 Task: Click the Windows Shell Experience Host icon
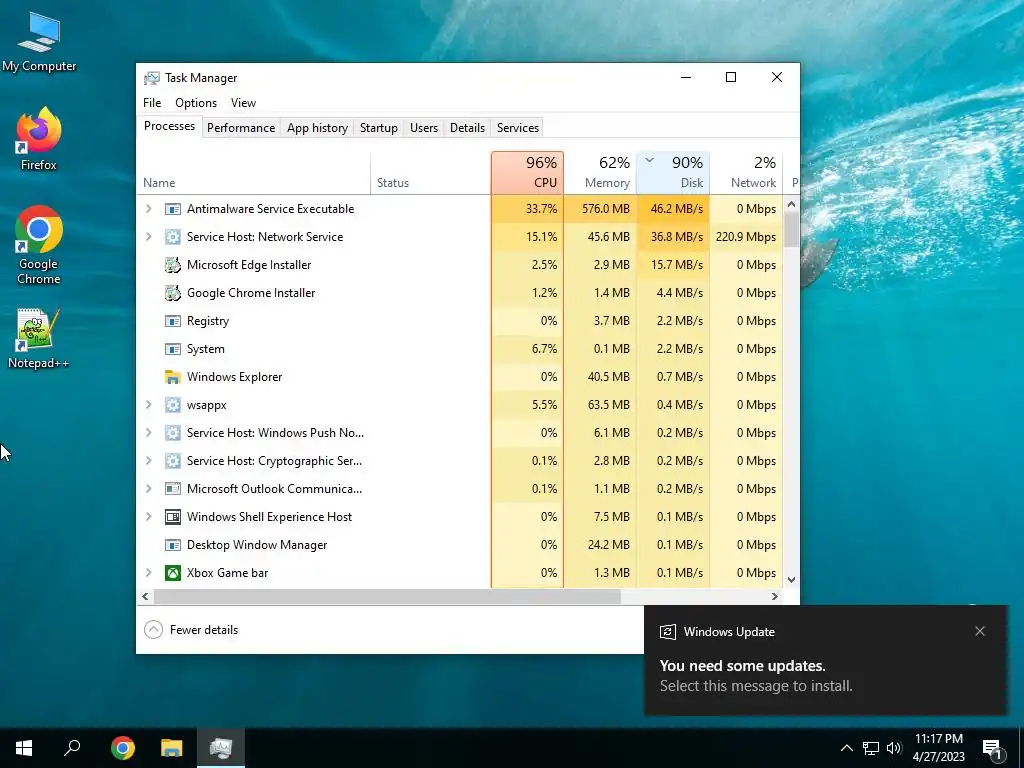[172, 517]
